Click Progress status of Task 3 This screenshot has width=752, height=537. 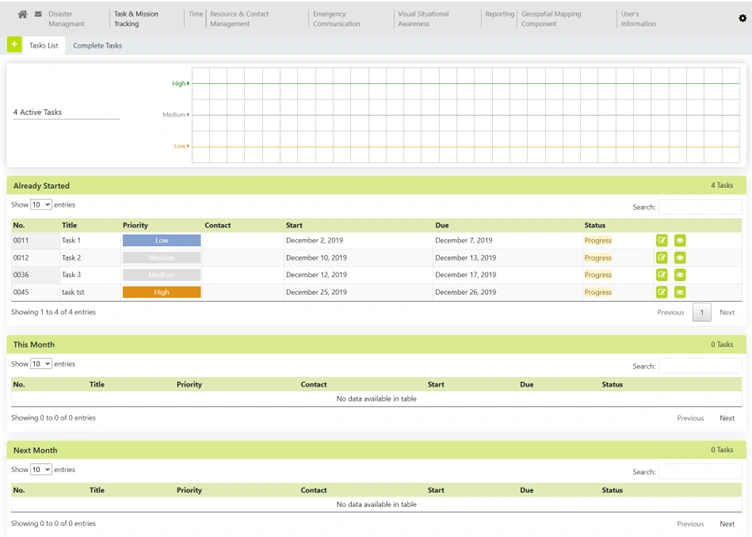coord(598,275)
